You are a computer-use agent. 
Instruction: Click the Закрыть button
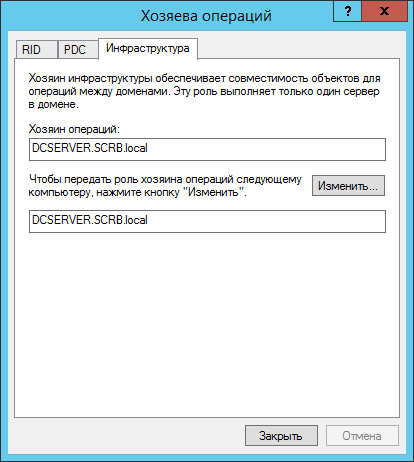(x=281, y=436)
